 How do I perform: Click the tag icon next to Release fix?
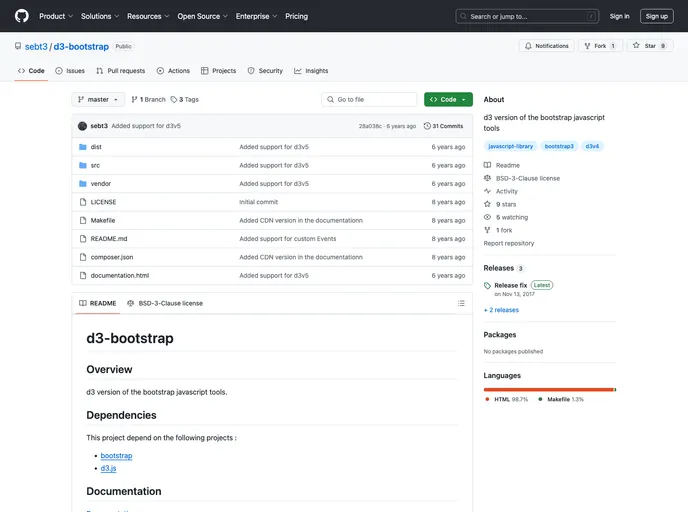pyautogui.click(x=487, y=286)
